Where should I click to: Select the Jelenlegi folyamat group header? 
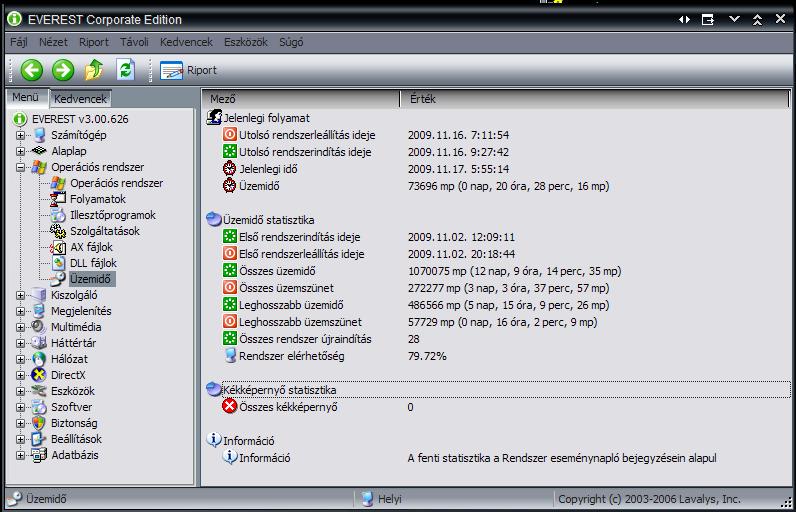point(267,118)
